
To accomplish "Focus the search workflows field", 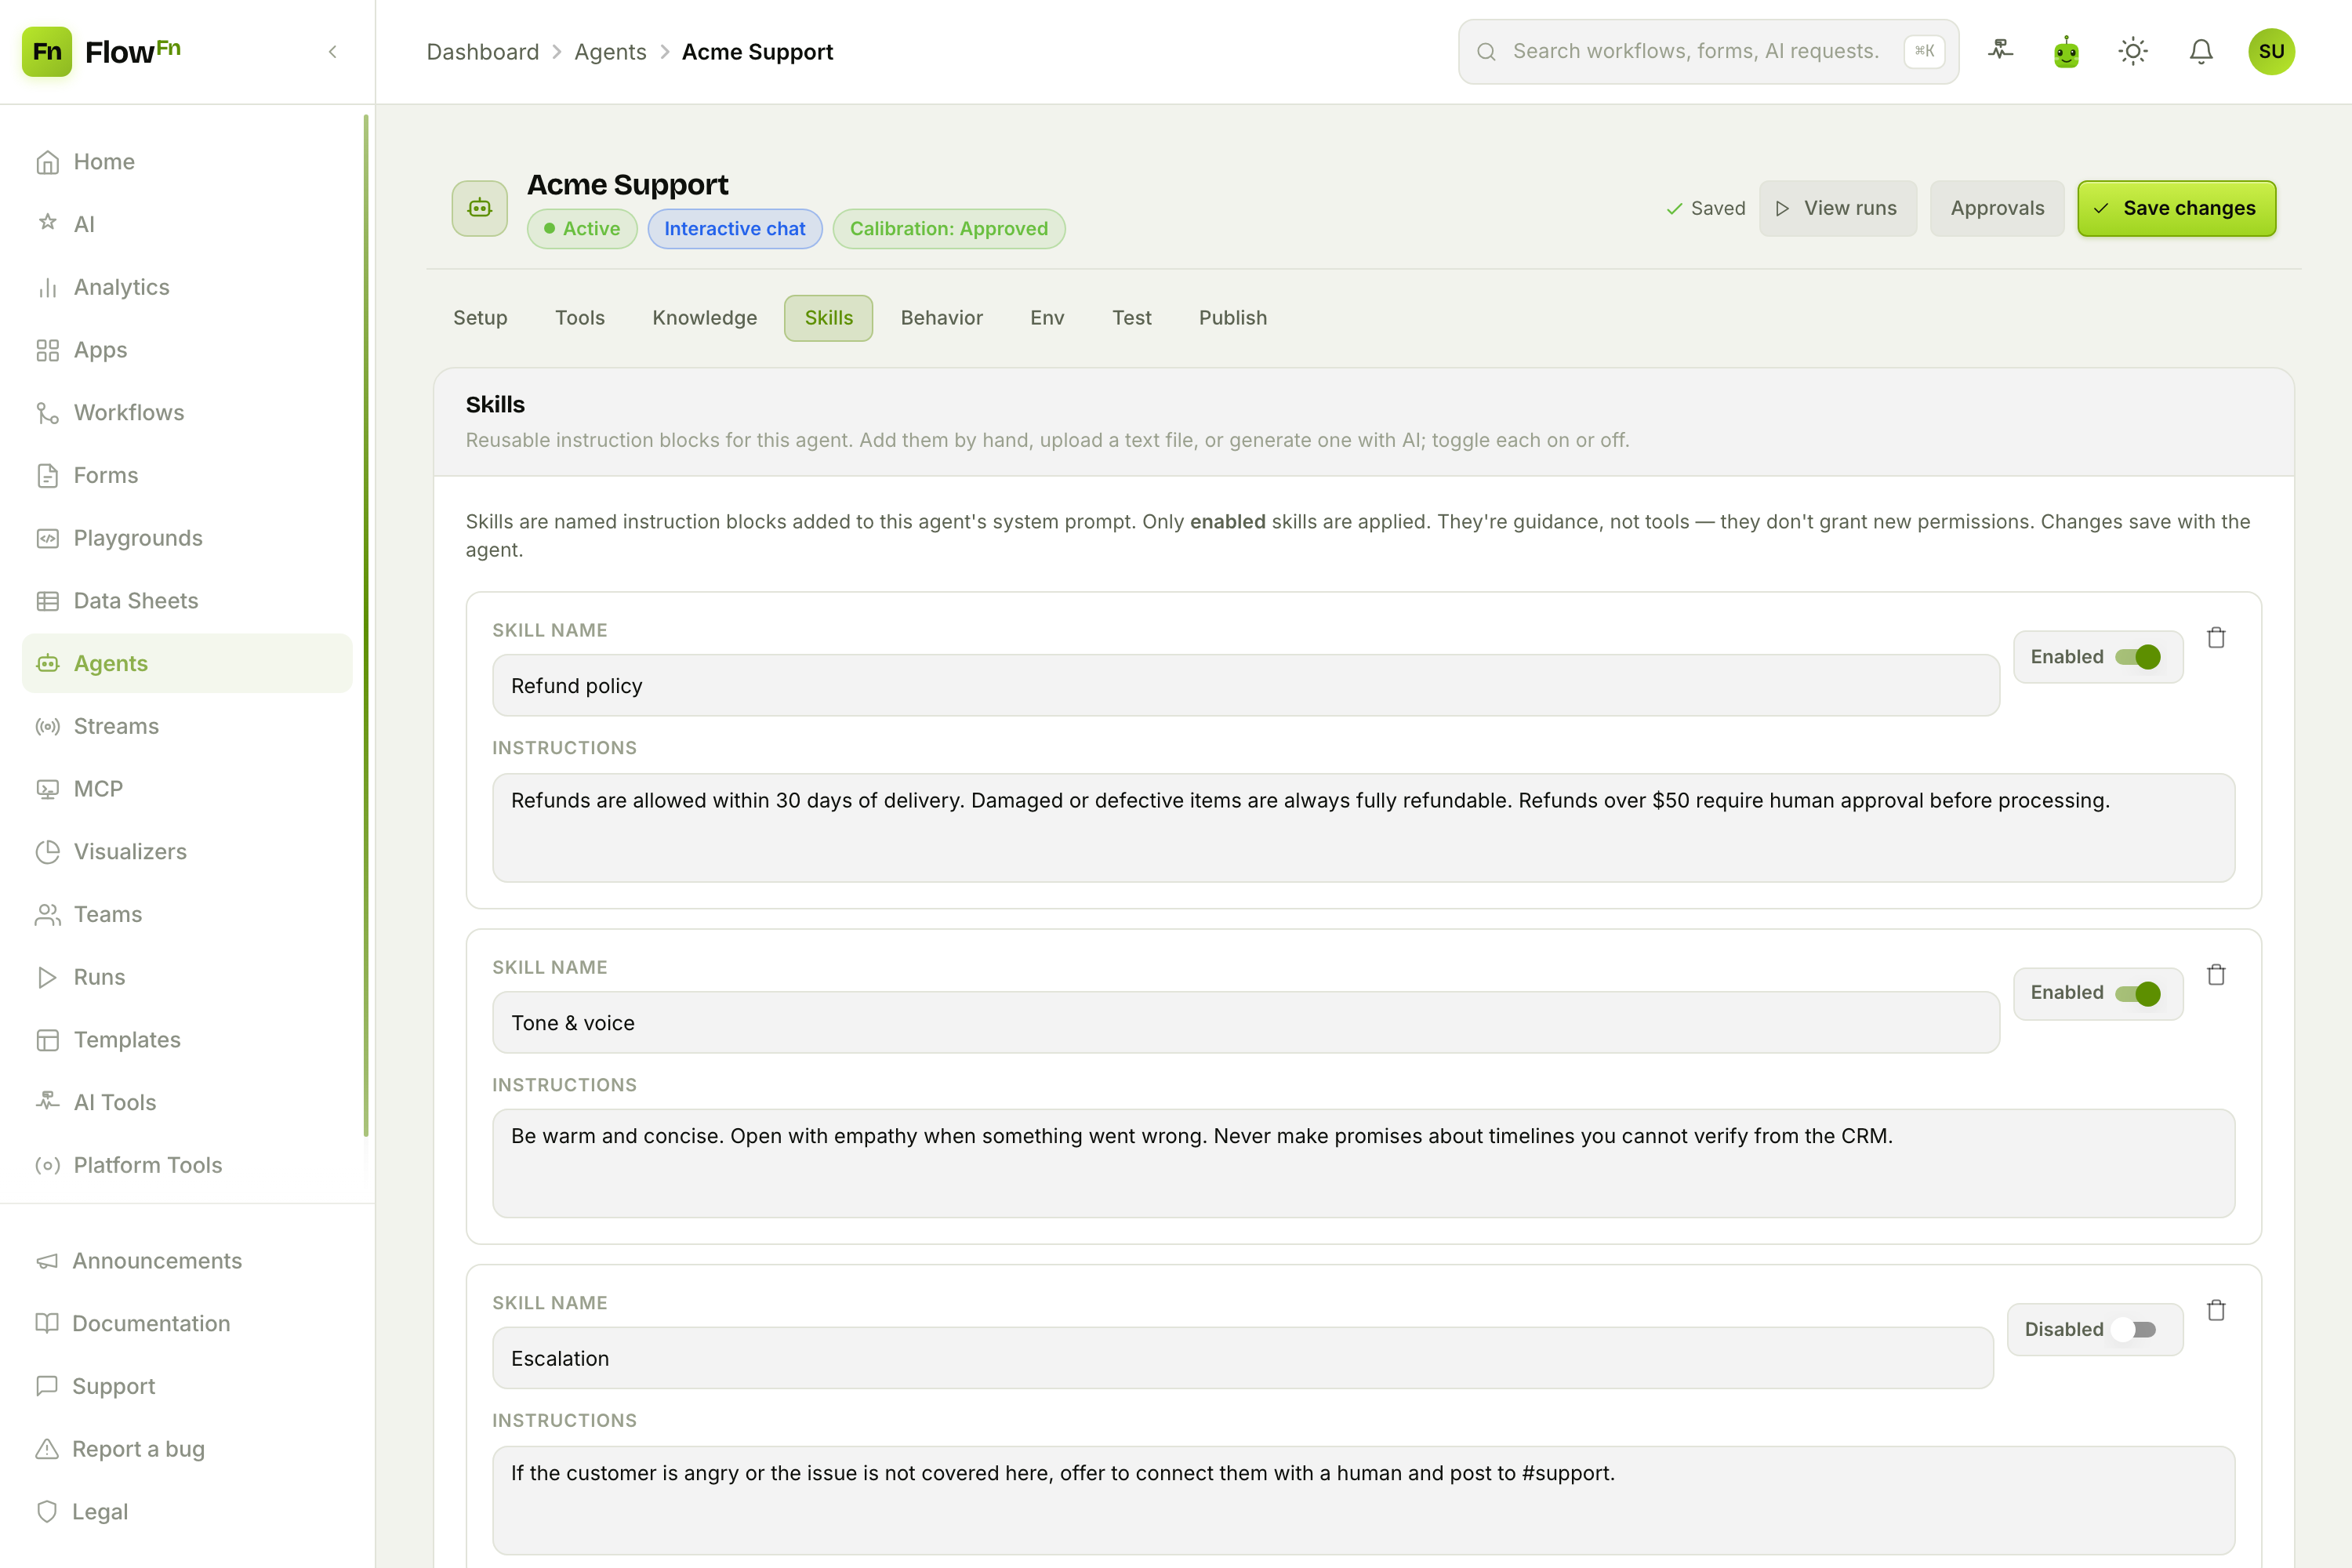I will tap(1708, 51).
